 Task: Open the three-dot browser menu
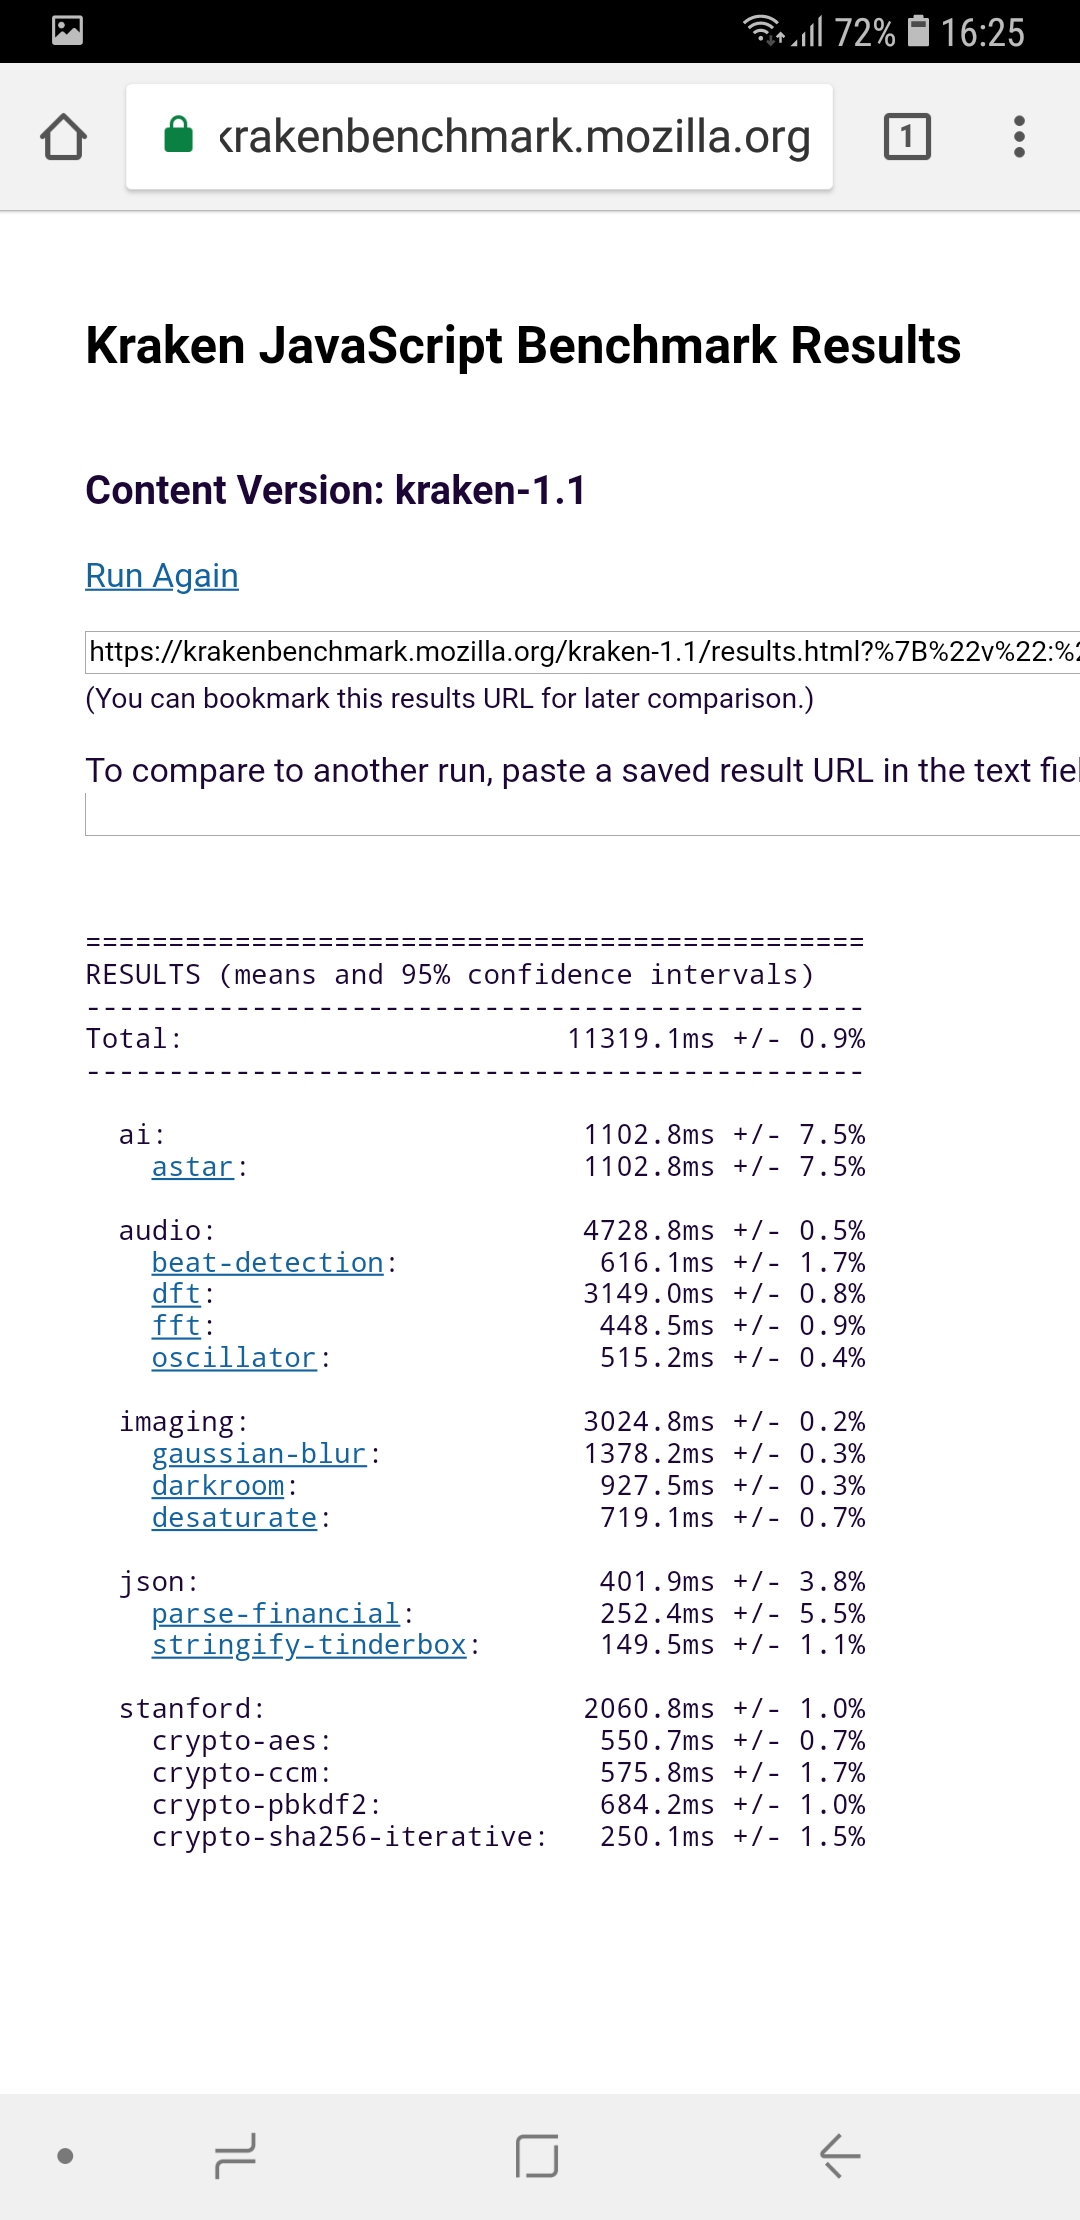(x=1019, y=137)
